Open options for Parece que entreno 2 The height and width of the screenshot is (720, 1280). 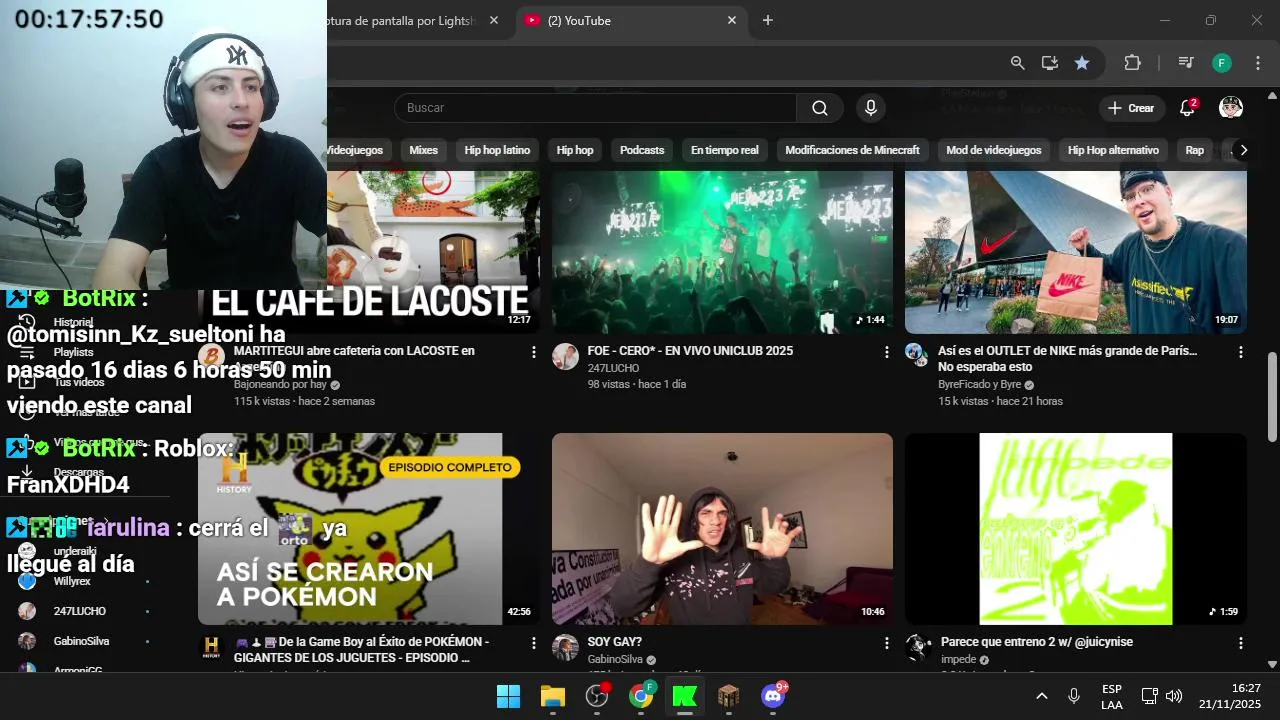[1241, 643]
